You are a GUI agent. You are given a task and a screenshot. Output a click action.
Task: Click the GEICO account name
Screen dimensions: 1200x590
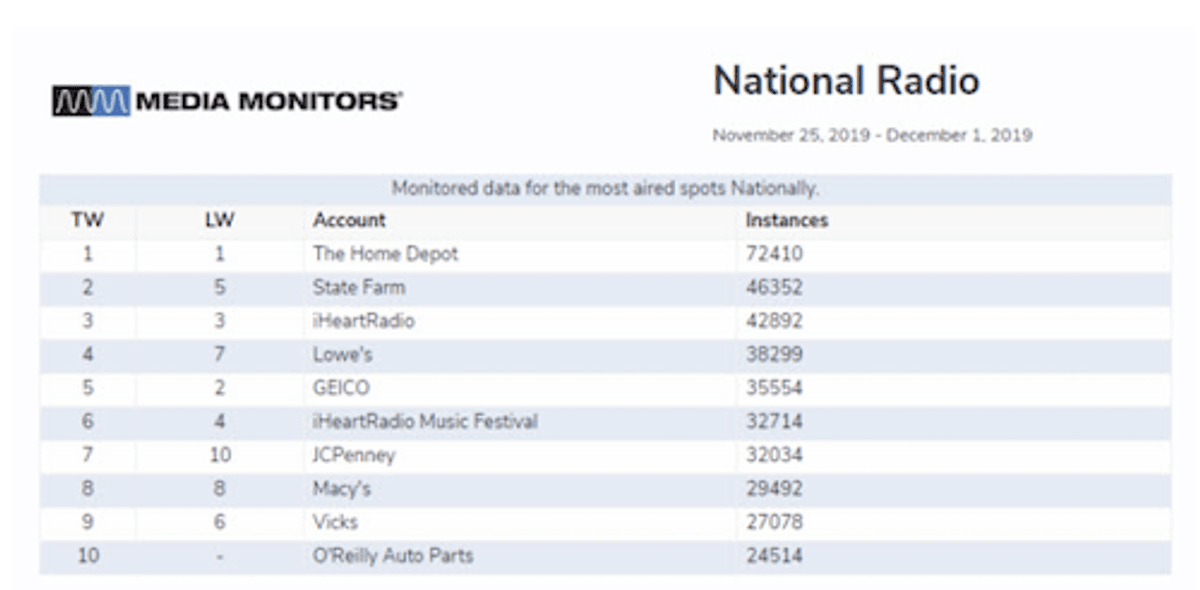[340, 388]
